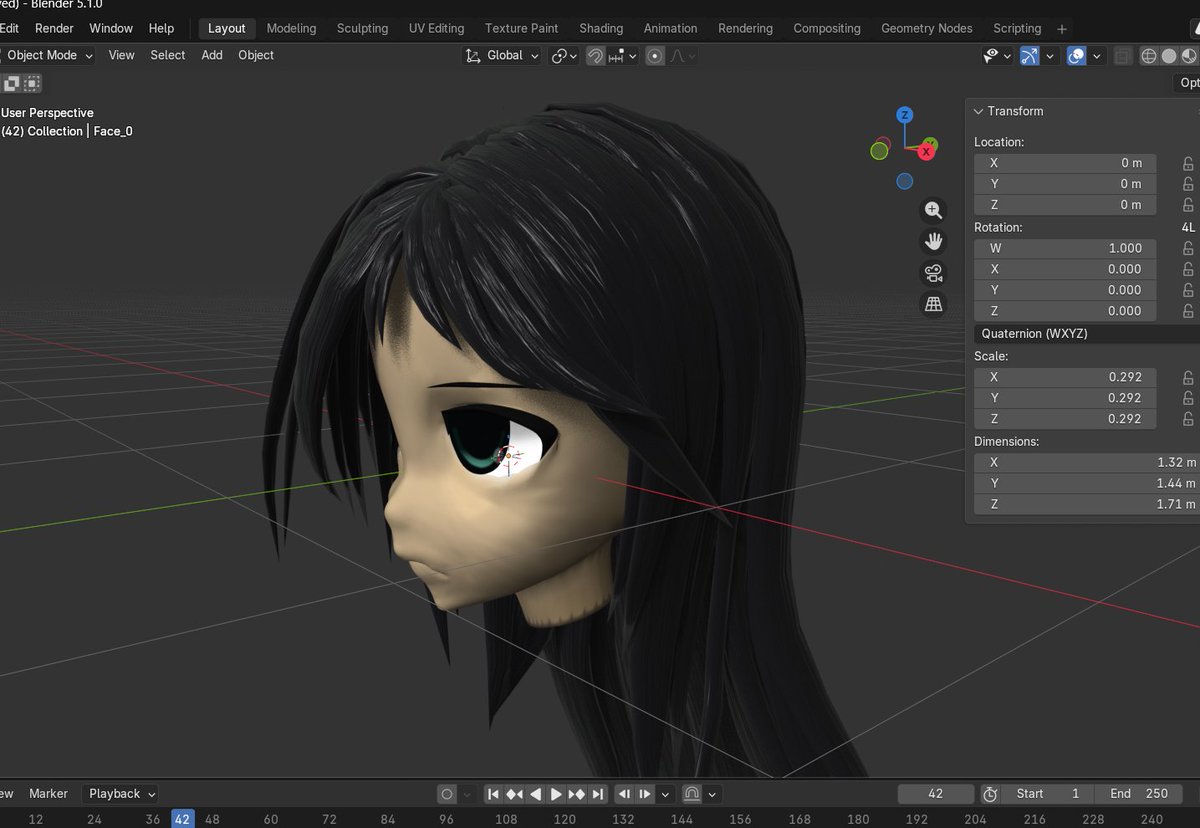Click the auto keying record button
Screen dimensions: 1200x828
coord(447,794)
